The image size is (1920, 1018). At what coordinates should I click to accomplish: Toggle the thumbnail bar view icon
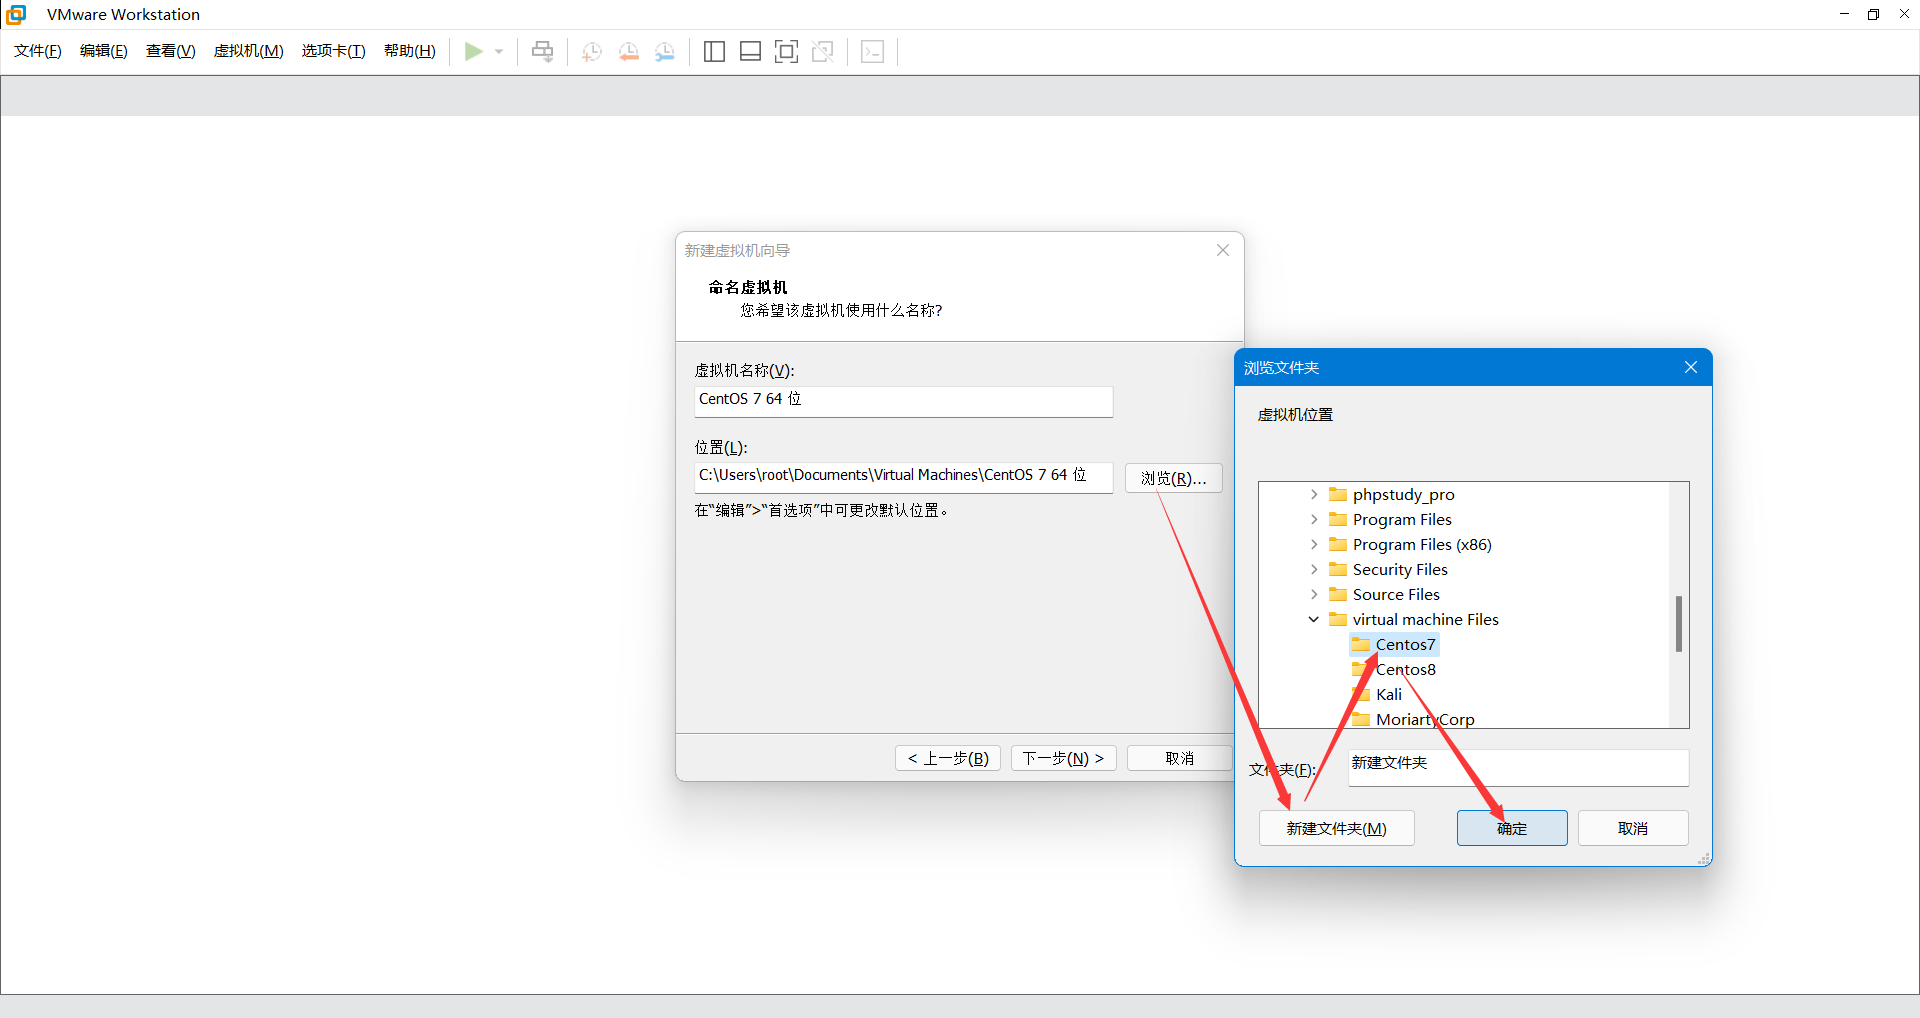(x=750, y=51)
